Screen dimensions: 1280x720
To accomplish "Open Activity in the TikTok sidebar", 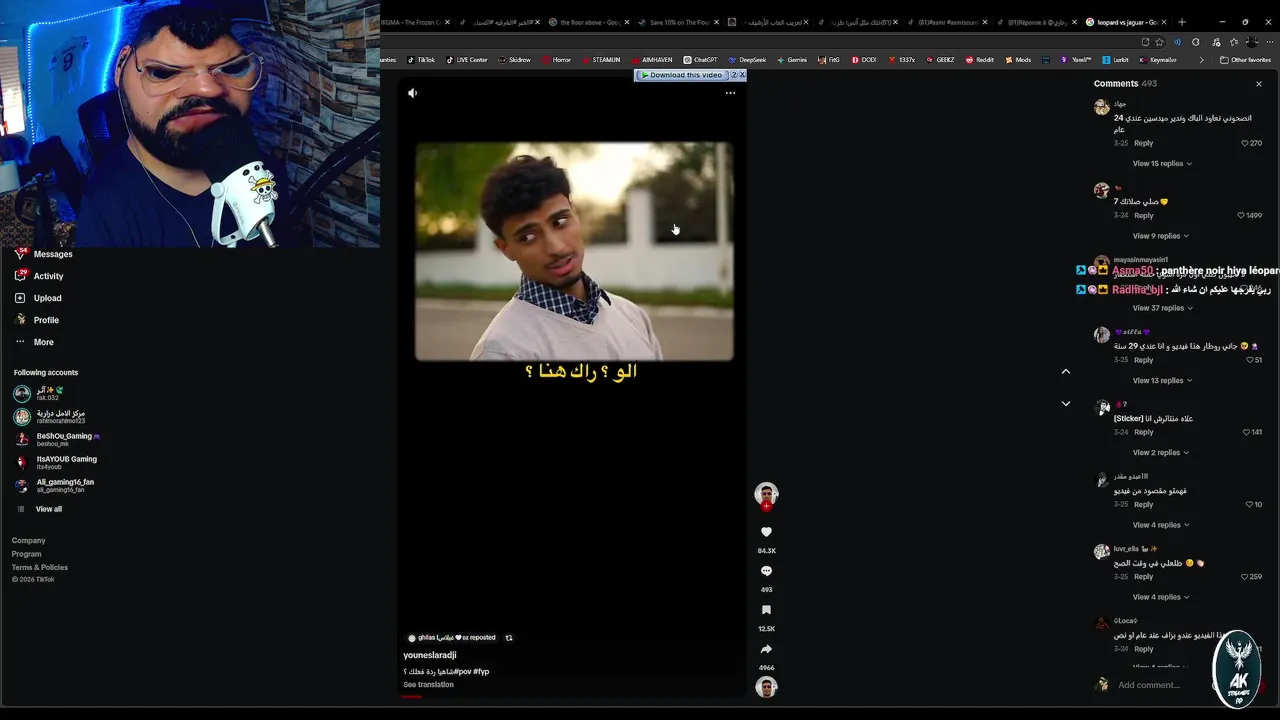I will pyautogui.click(x=39, y=276).
